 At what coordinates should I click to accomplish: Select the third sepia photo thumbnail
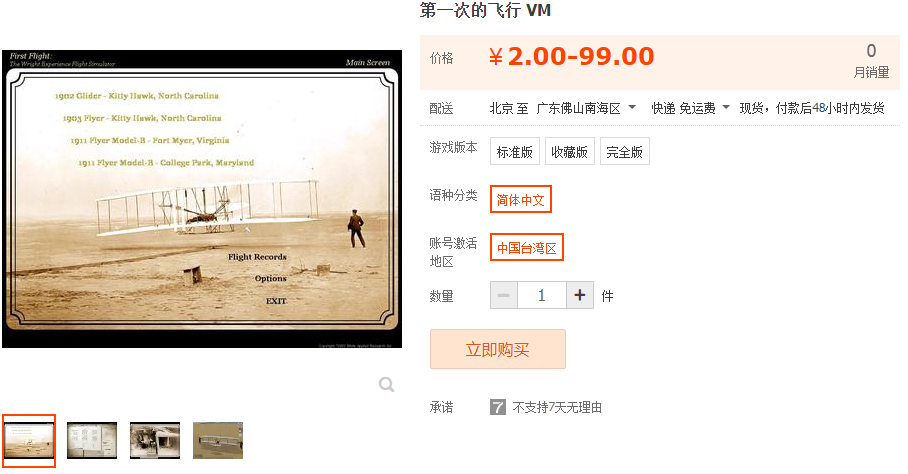(x=155, y=440)
